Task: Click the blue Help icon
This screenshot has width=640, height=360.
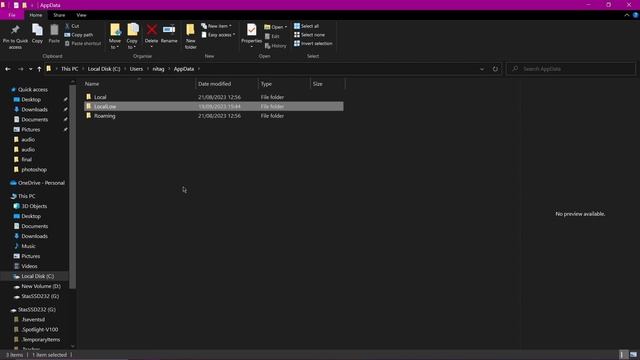Action: [636, 15]
